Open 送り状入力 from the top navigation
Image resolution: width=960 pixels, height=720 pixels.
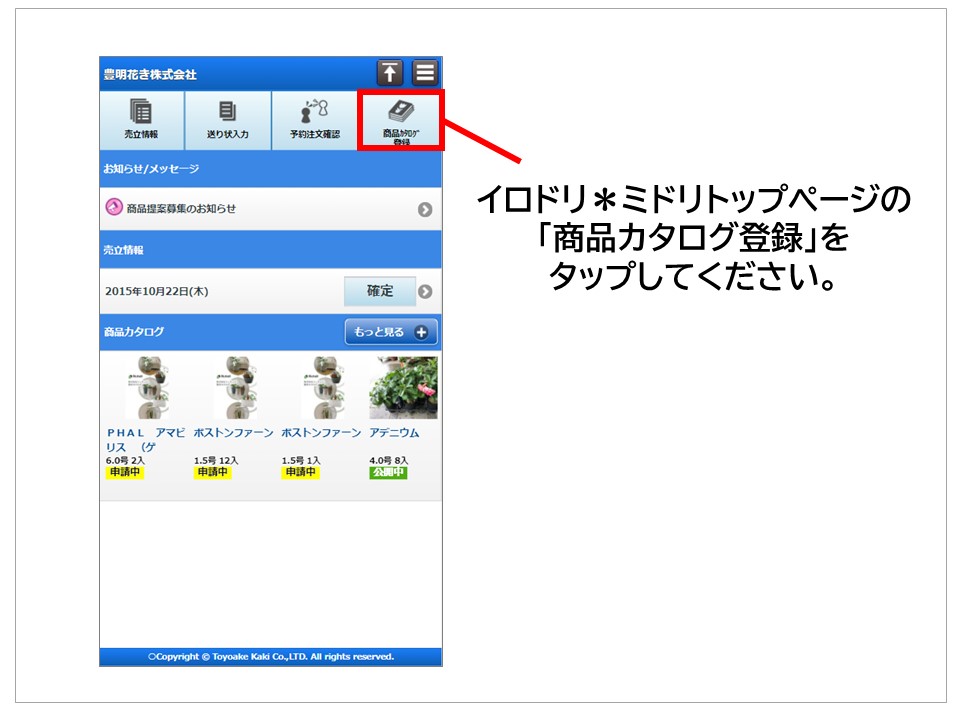pyautogui.click(x=227, y=121)
